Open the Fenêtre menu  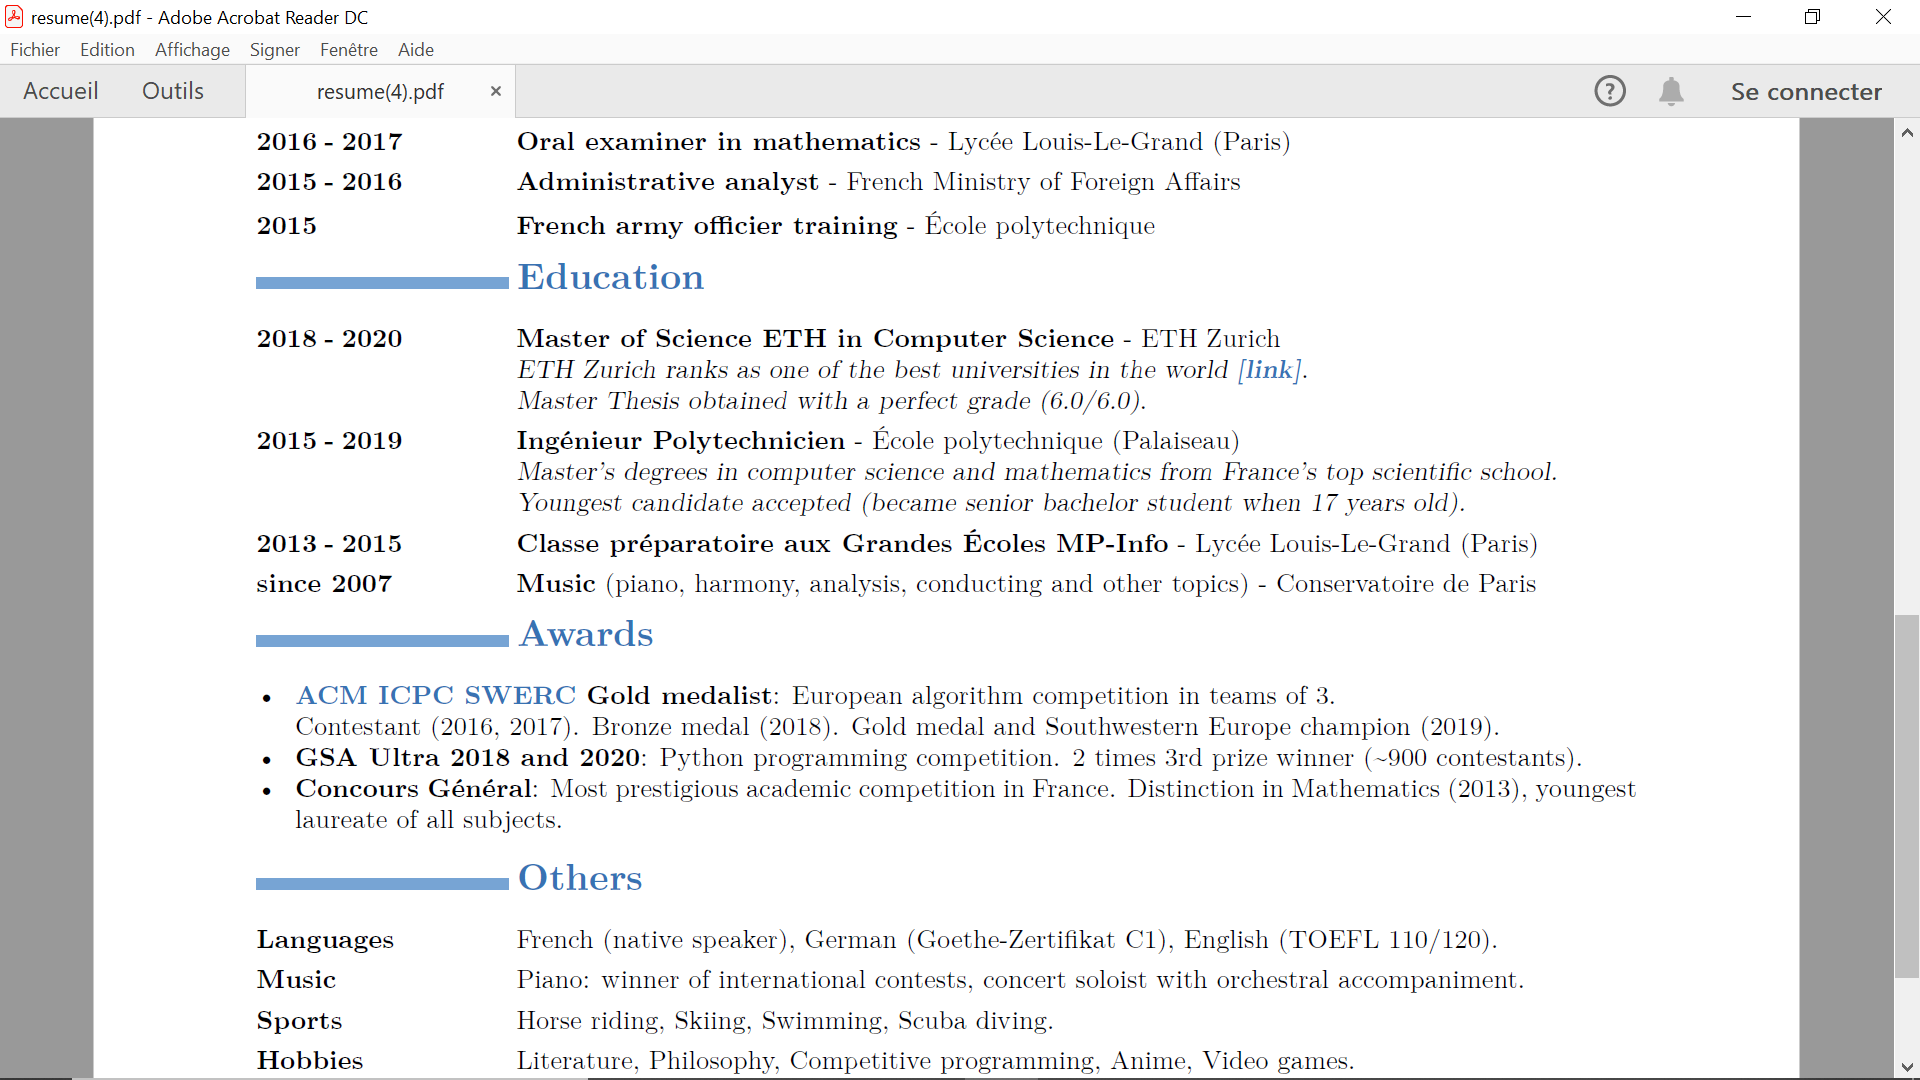349,50
